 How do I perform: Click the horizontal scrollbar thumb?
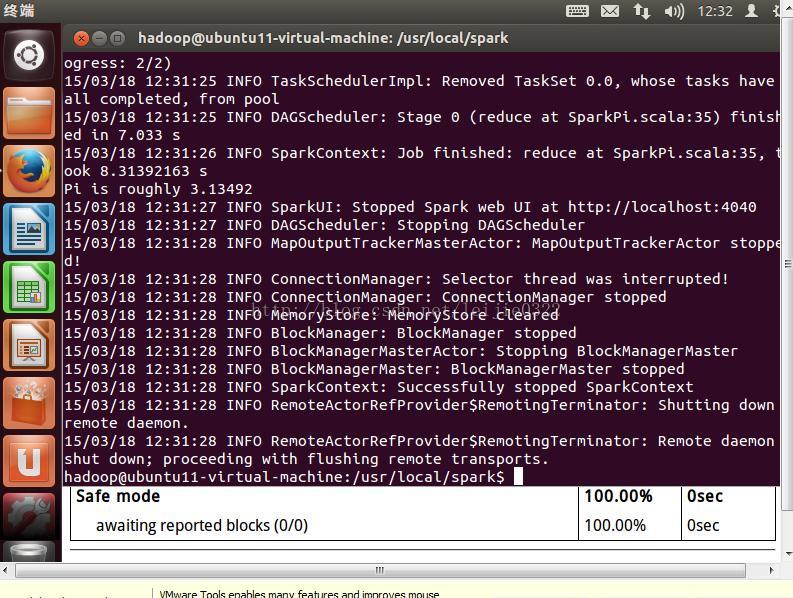(380, 570)
